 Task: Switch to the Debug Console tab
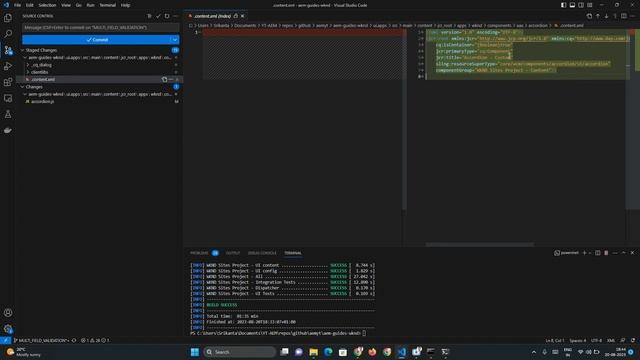[262, 253]
